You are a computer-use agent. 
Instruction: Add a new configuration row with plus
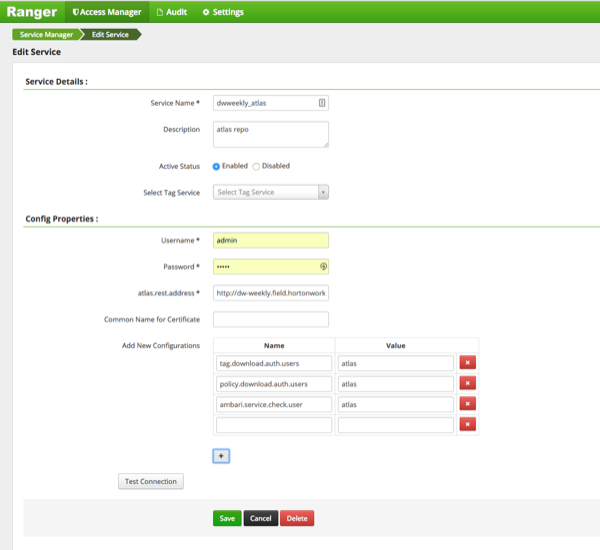(222, 455)
